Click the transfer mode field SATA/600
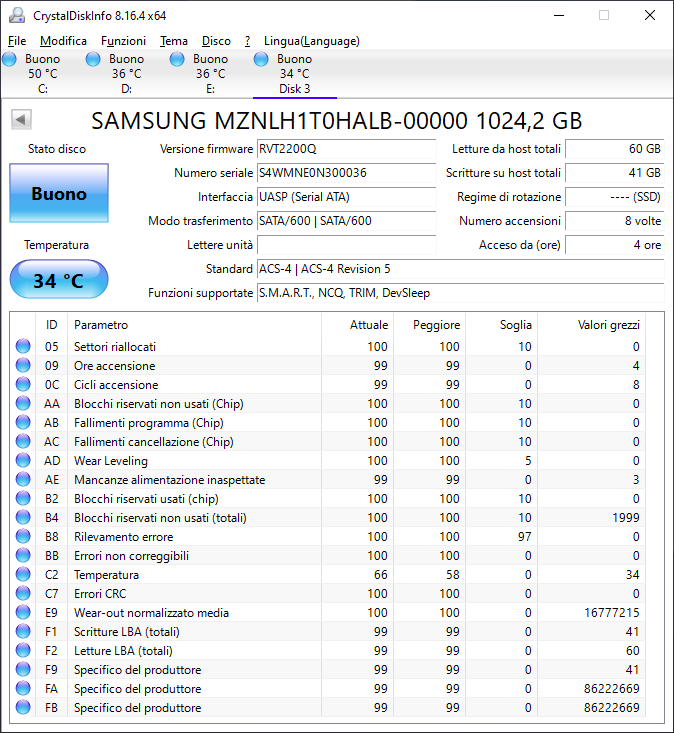Screen dimensions: 674x733 346,221
